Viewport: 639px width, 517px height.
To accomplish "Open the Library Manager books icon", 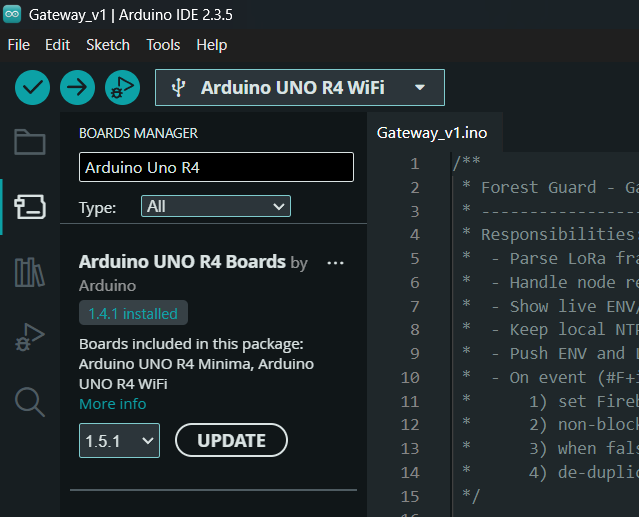I will coord(30,272).
